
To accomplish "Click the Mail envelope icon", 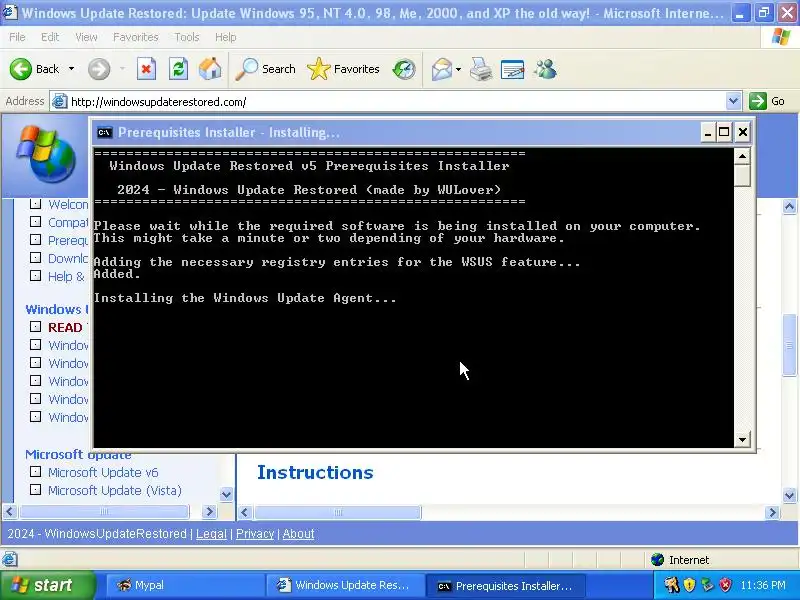I will (442, 69).
